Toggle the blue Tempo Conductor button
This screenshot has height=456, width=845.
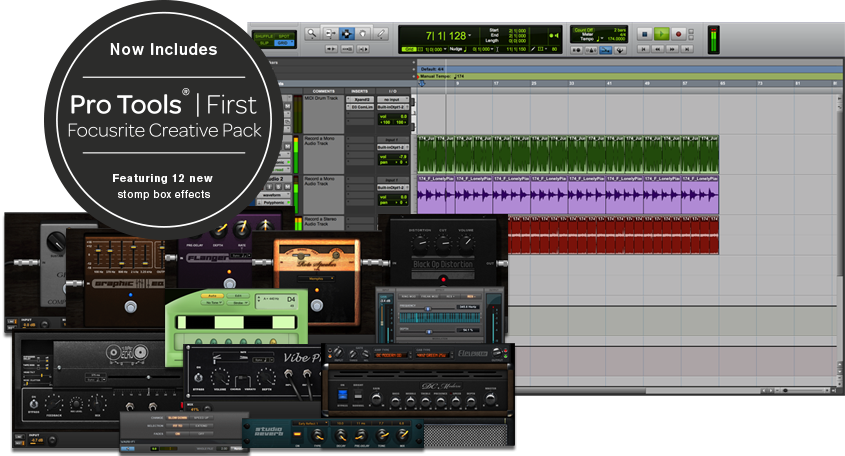click(606, 50)
